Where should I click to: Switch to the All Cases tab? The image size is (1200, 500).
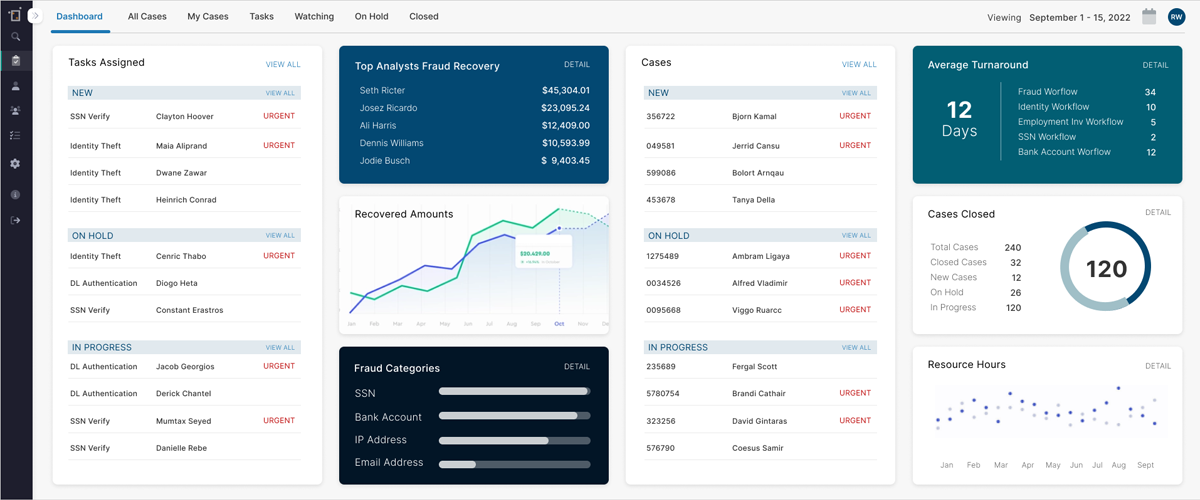tap(147, 17)
